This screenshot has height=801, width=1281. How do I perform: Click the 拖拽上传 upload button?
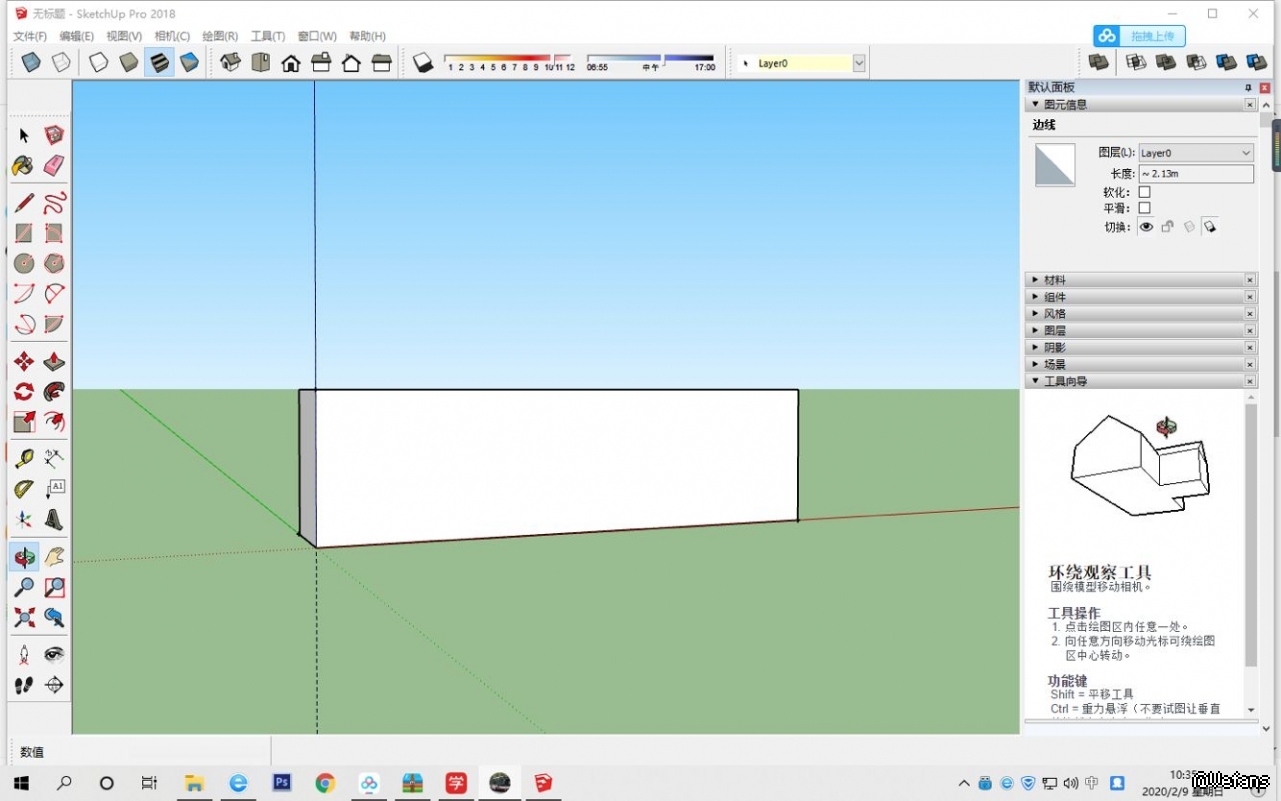[1140, 36]
